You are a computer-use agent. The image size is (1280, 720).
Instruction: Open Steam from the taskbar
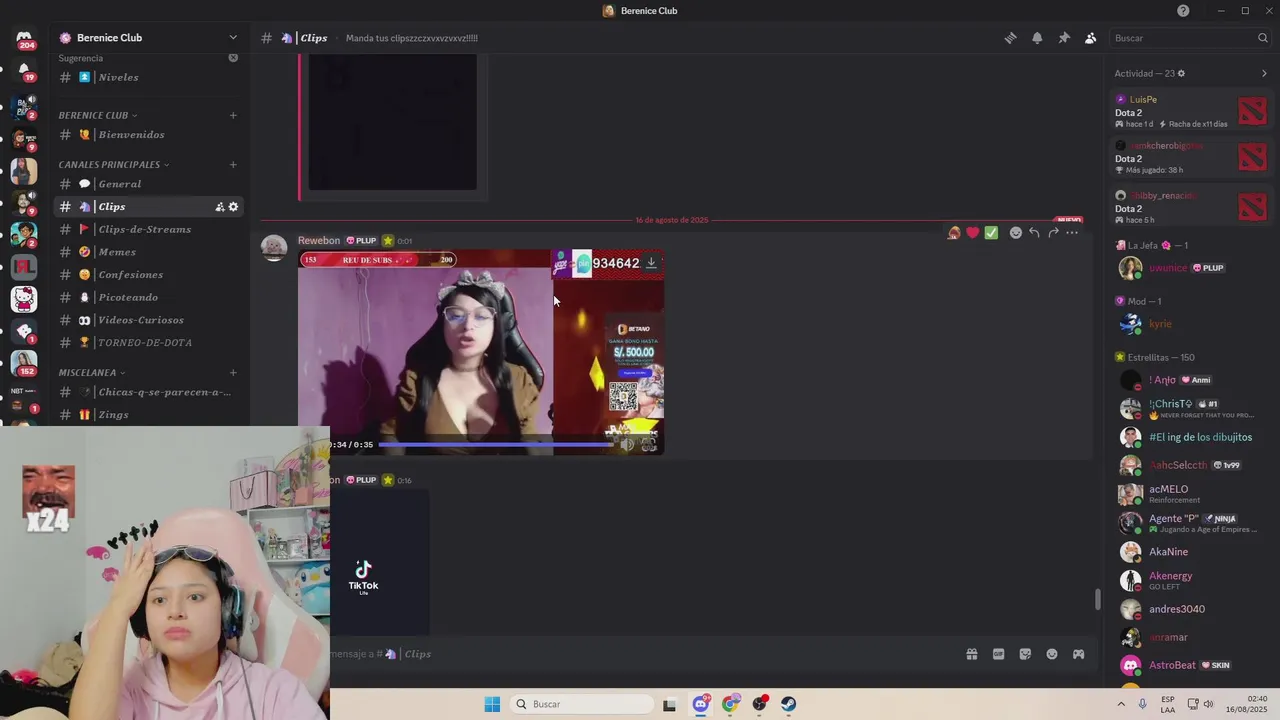[789, 704]
